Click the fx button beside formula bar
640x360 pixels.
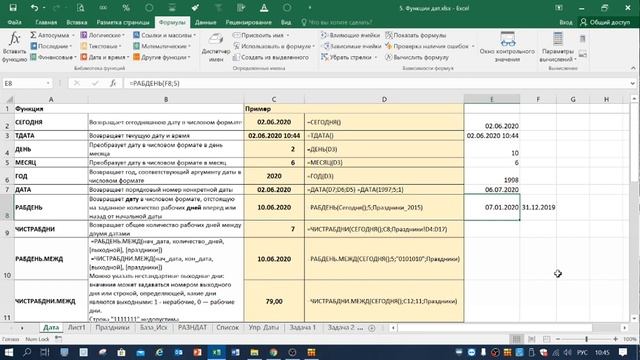coord(113,83)
